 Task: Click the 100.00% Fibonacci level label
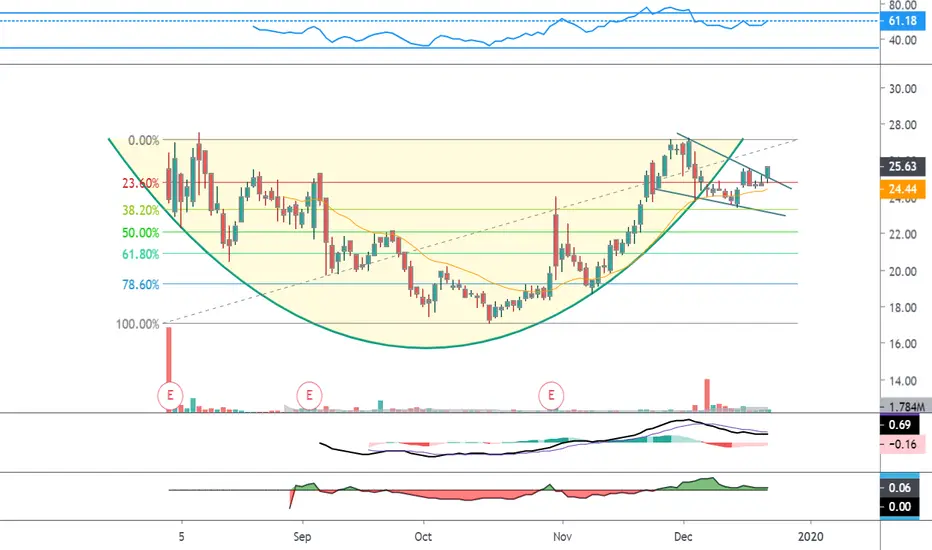pyautogui.click(x=138, y=324)
